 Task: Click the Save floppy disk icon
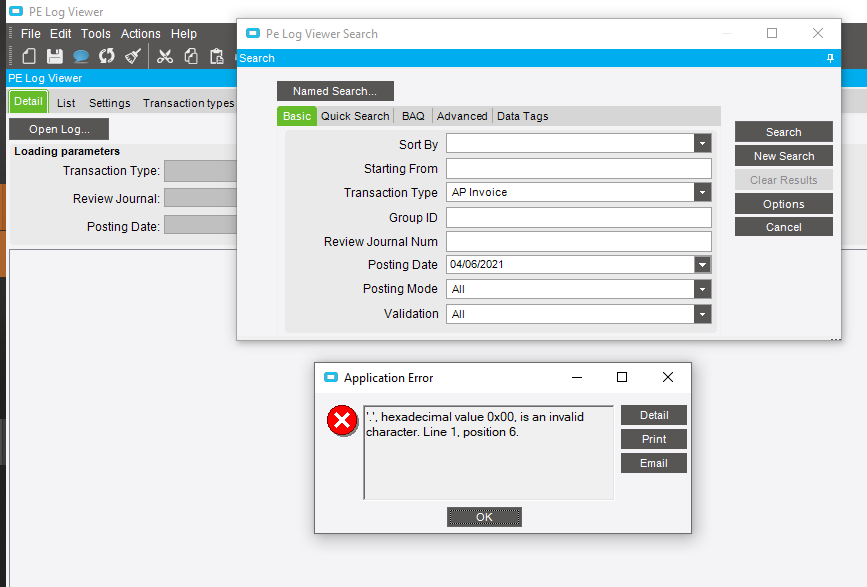(55, 56)
